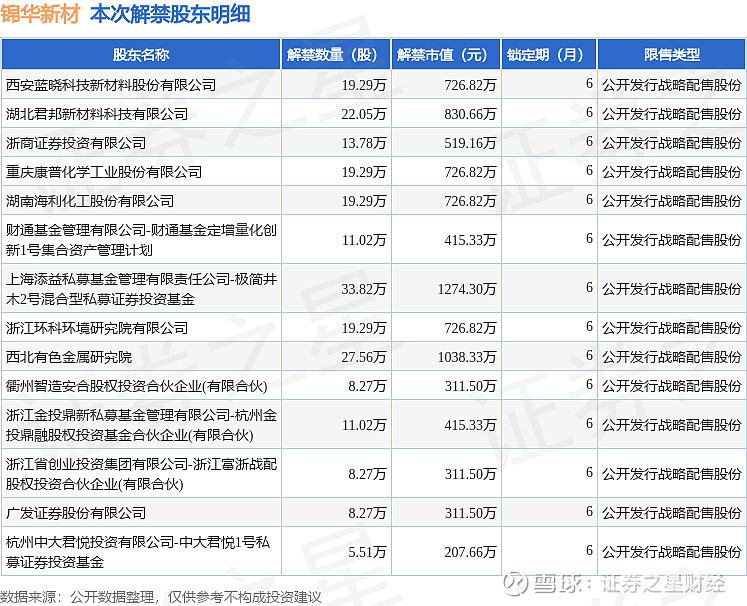Image resolution: width=747 pixels, height=606 pixels.
Task: Click quantity cell 13.78万
Action: pyautogui.click(x=363, y=143)
